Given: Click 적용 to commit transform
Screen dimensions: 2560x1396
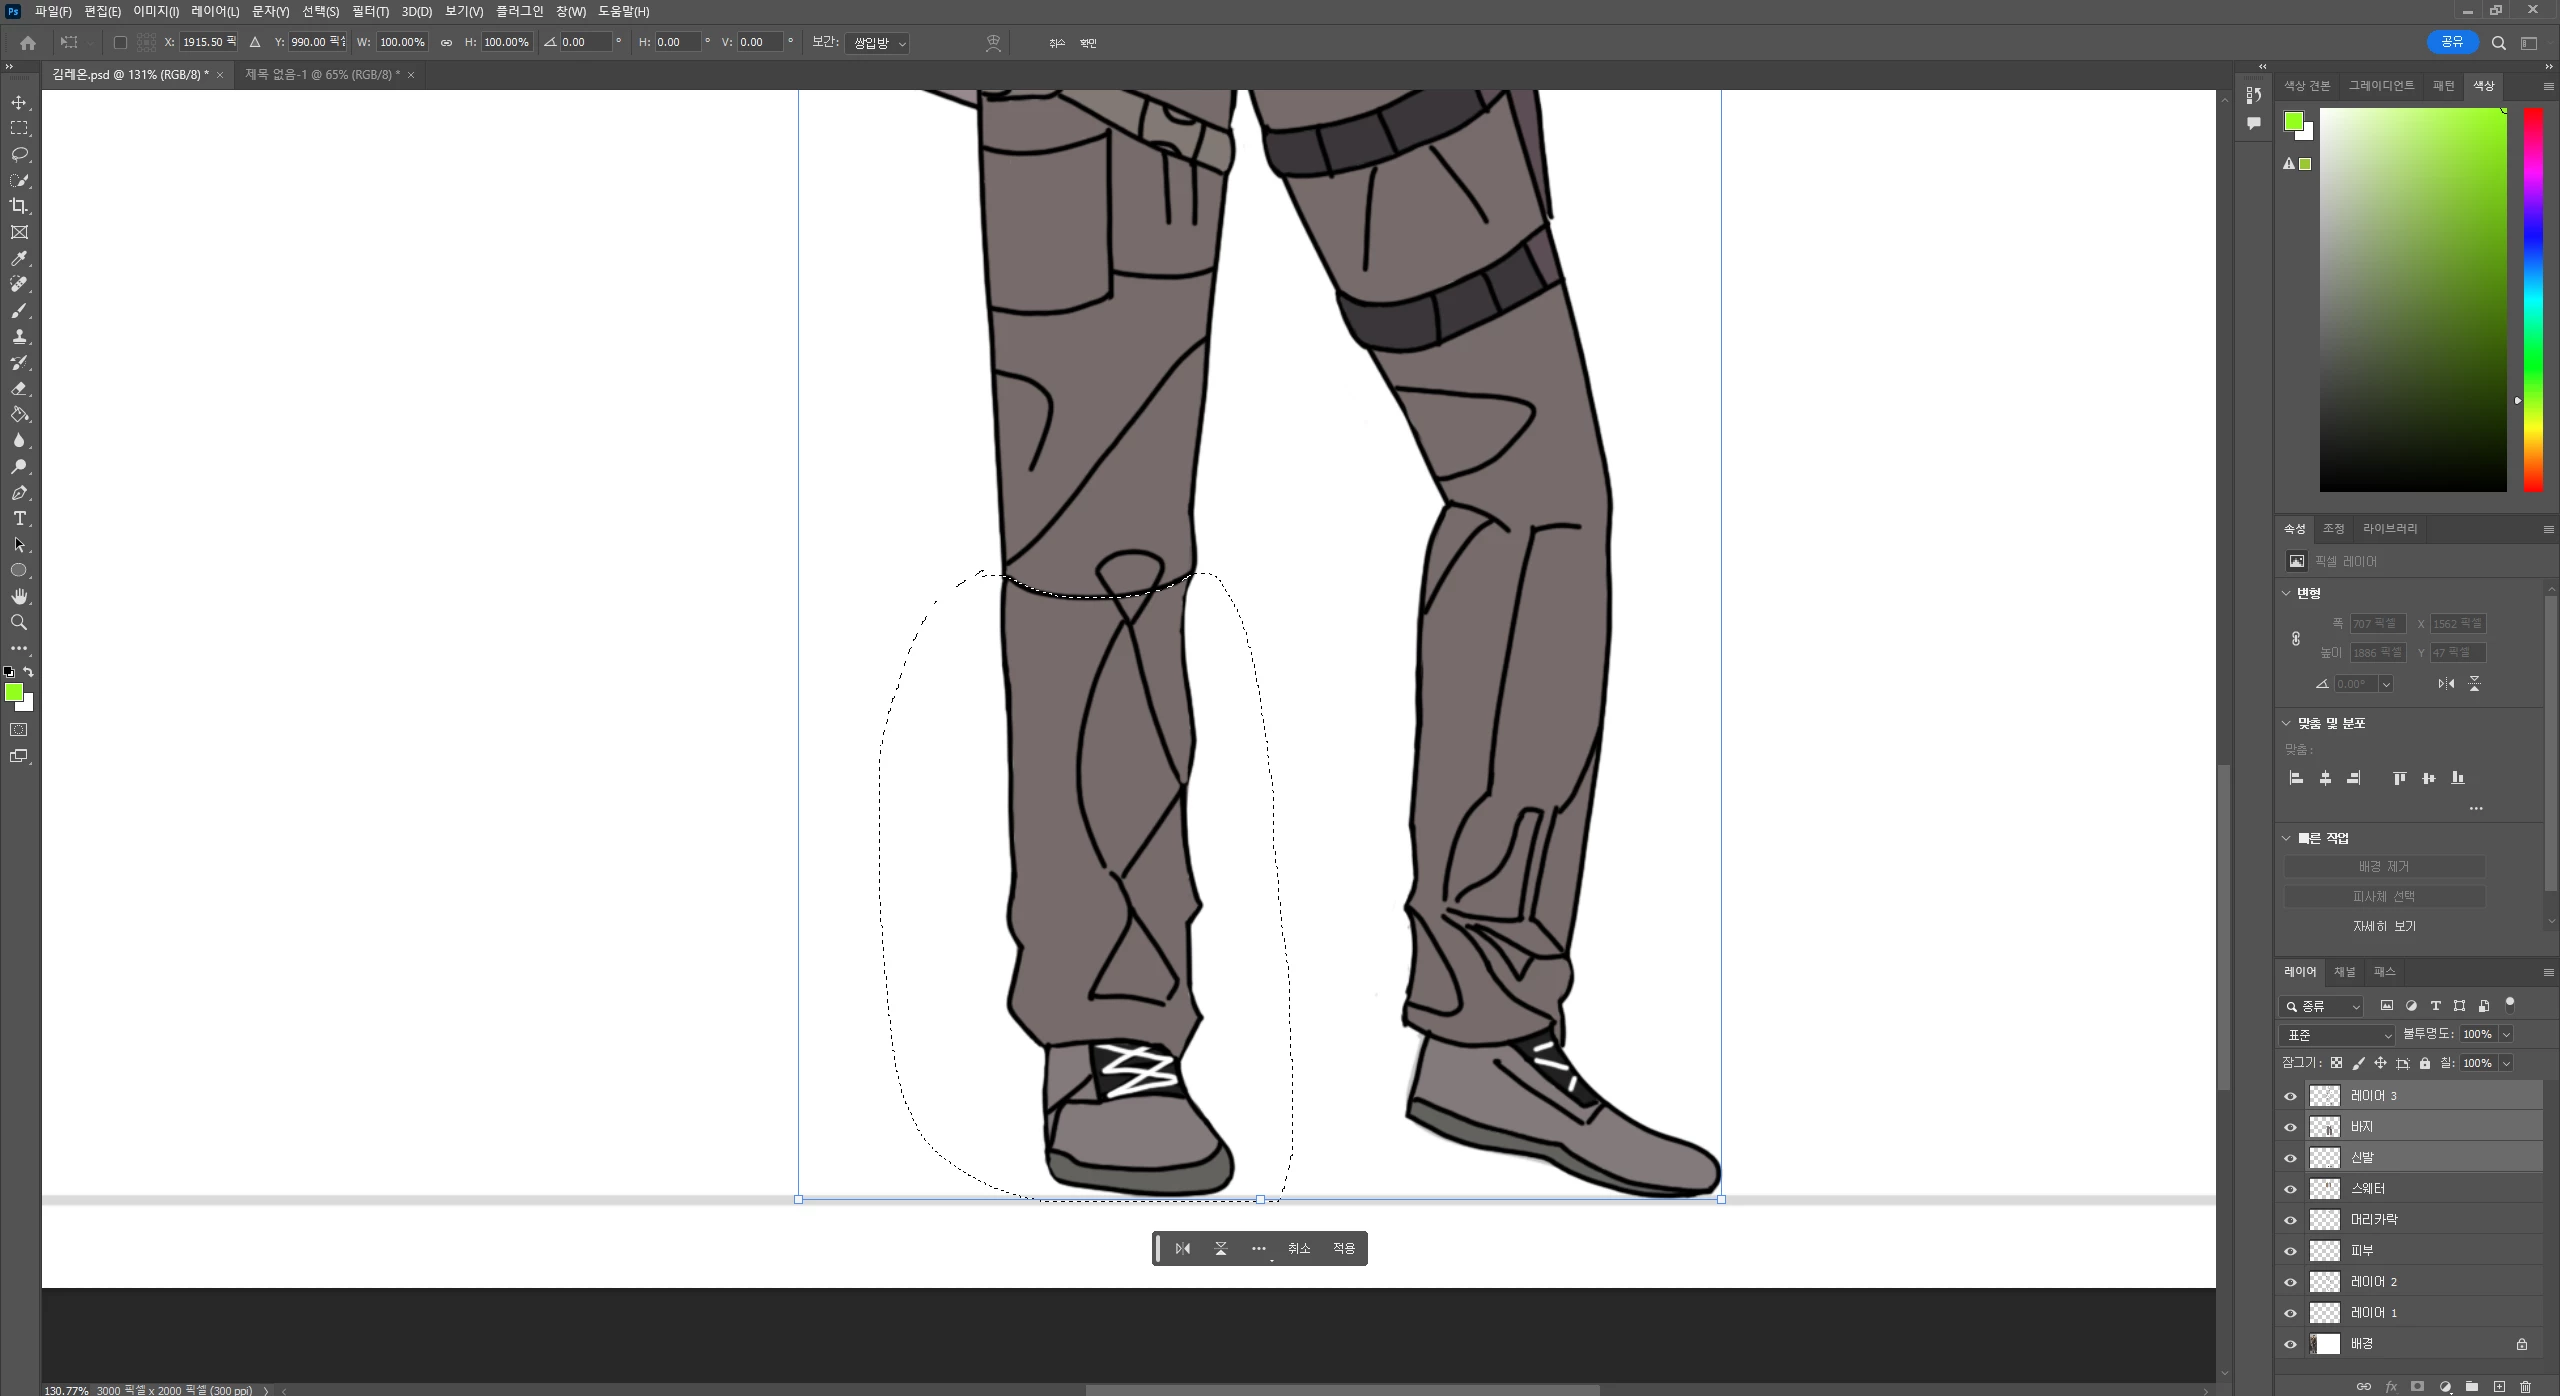Looking at the screenshot, I should point(1343,1248).
